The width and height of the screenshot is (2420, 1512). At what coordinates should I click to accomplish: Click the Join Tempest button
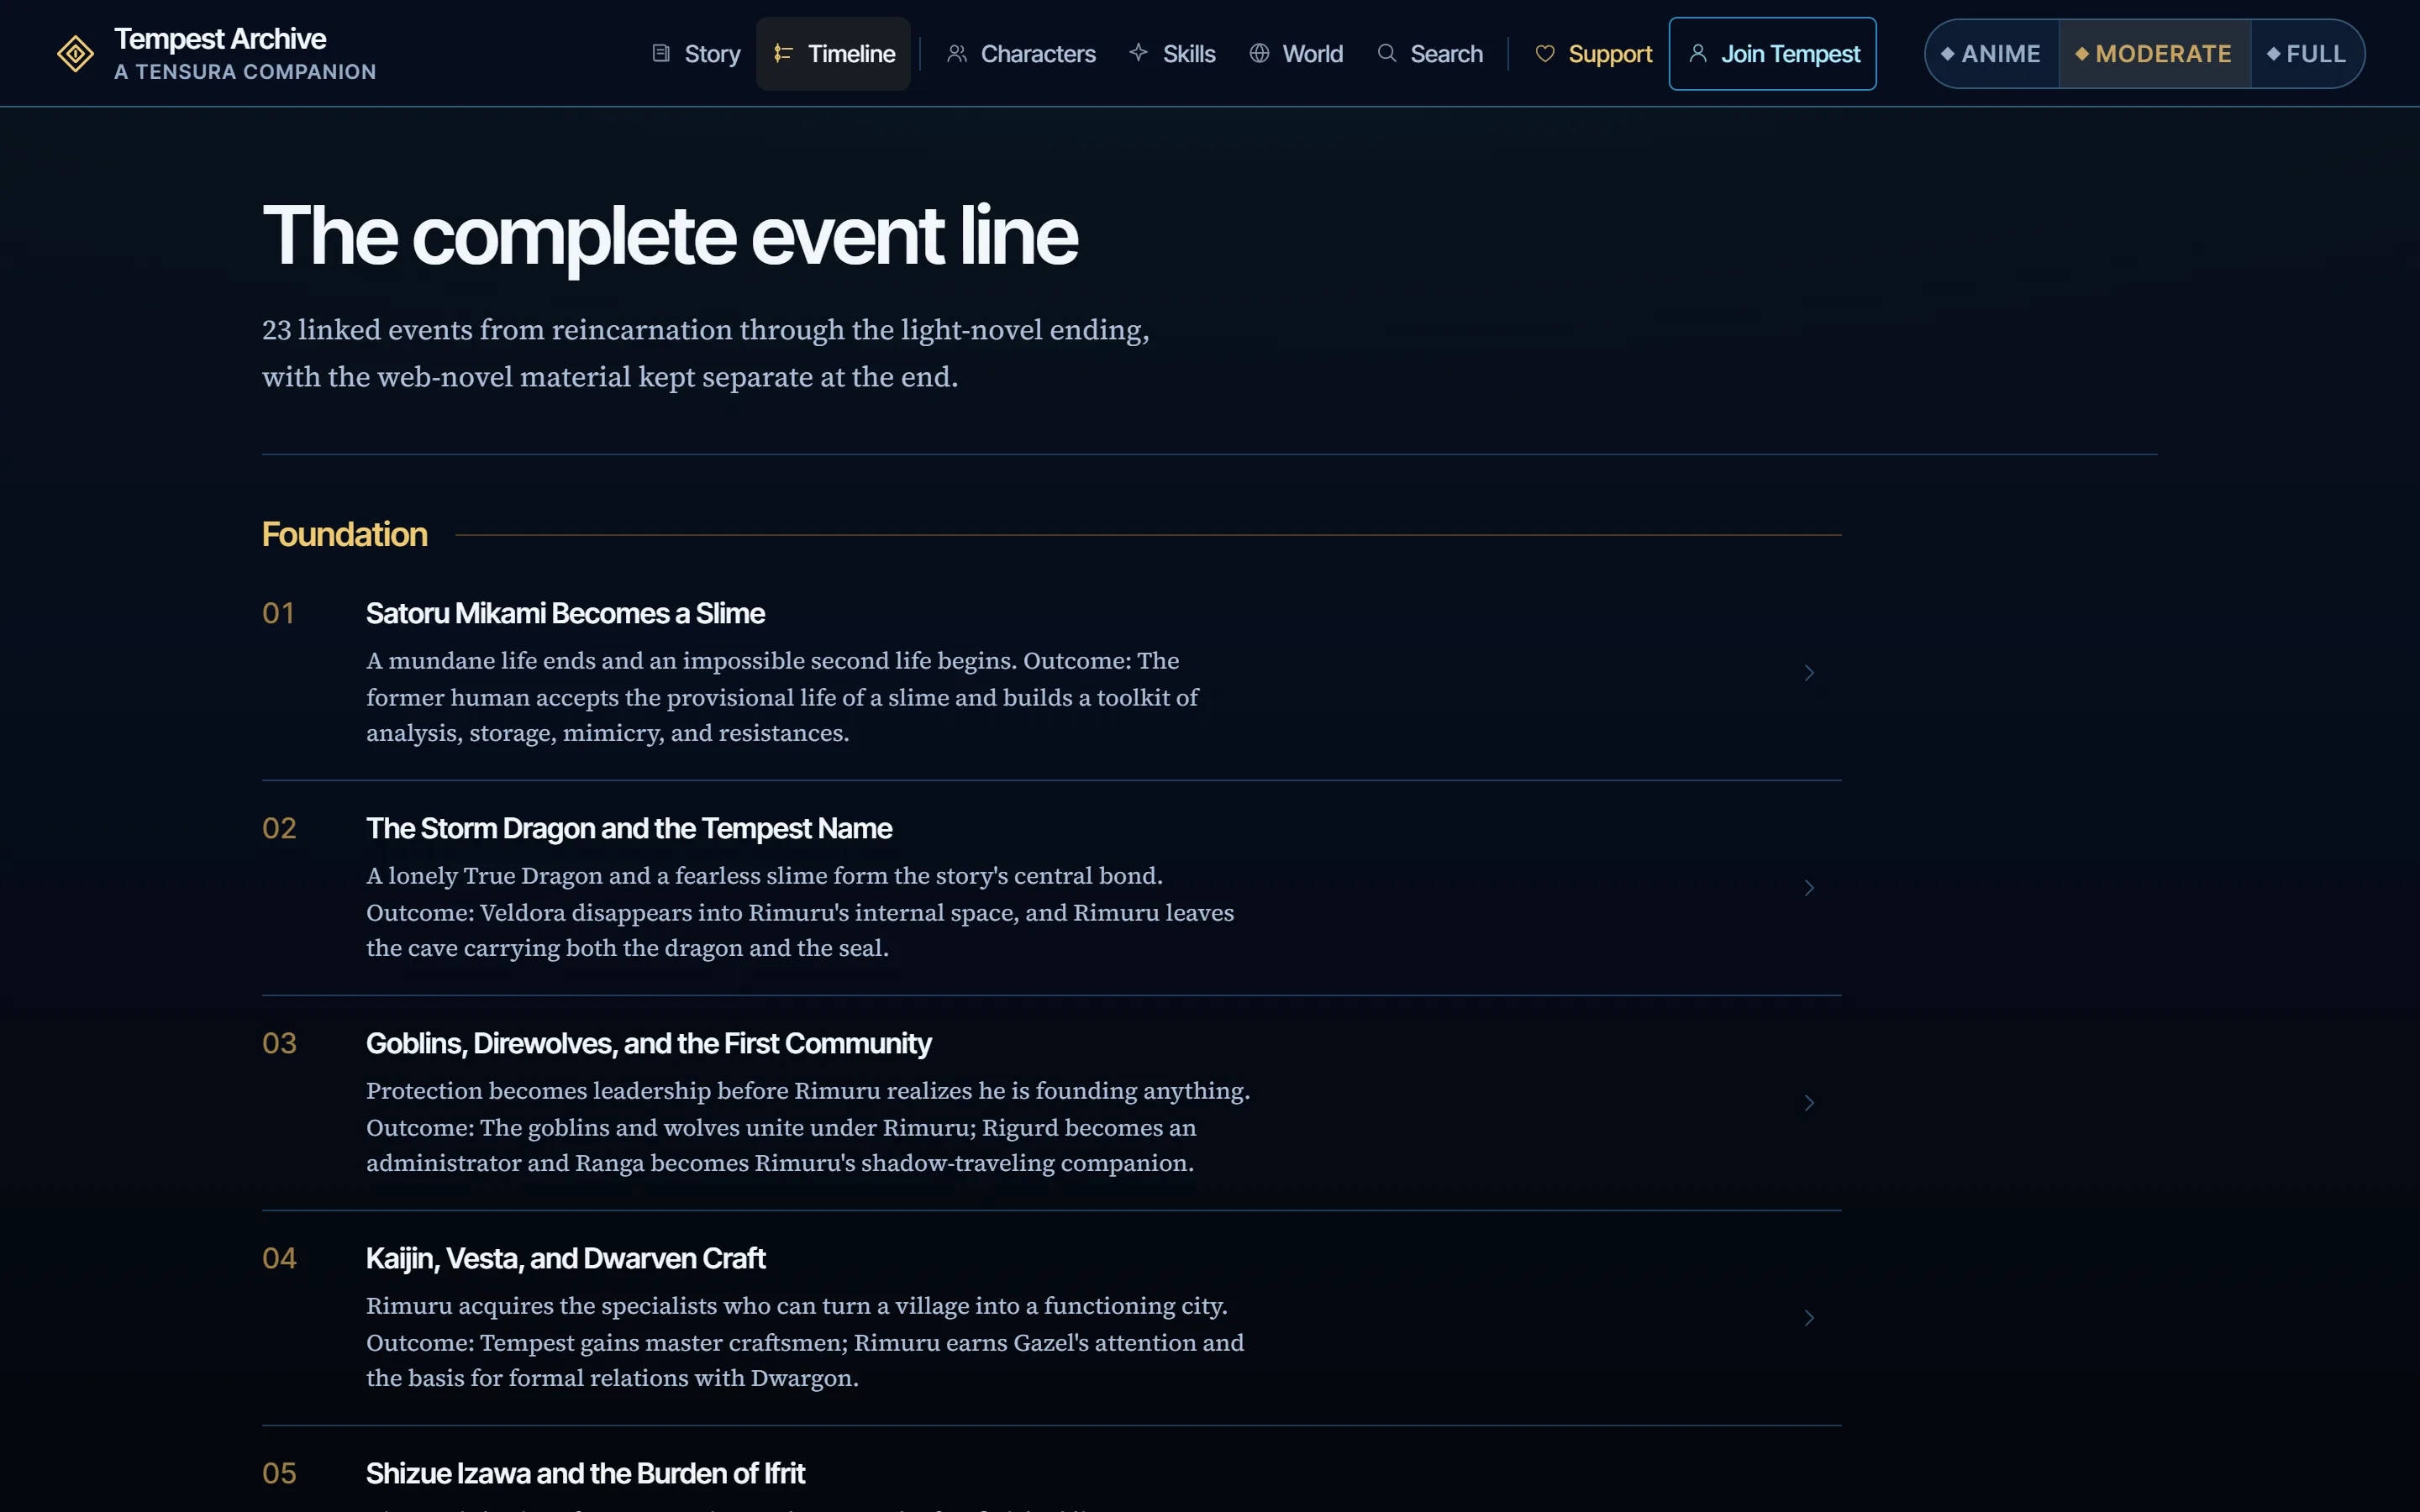[x=1773, y=54]
